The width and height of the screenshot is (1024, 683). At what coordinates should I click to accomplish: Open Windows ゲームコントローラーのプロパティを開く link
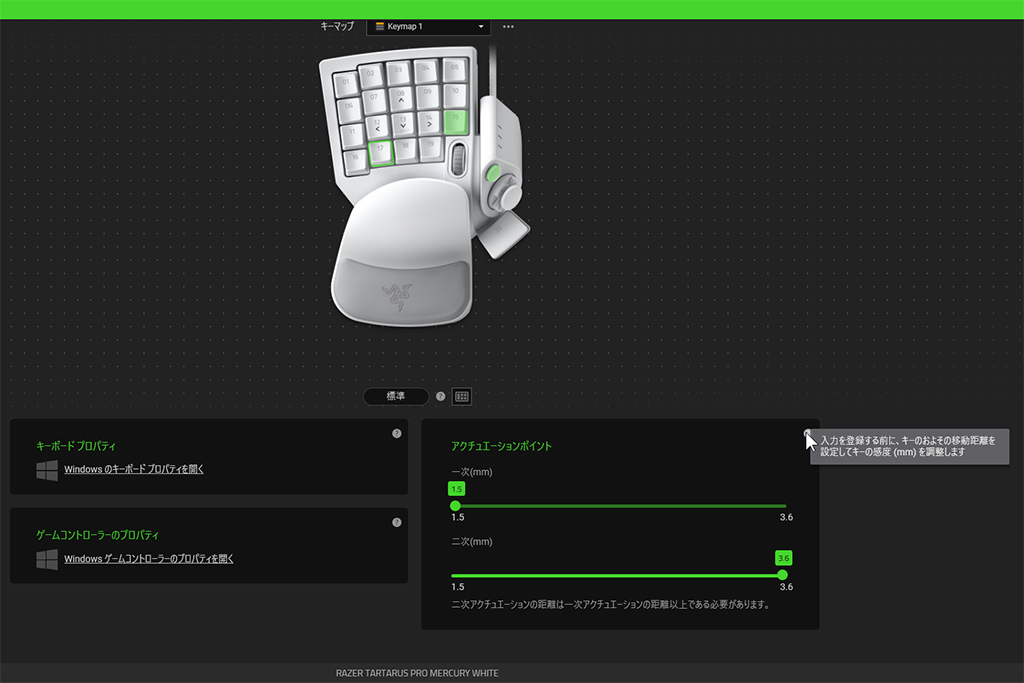[148, 559]
